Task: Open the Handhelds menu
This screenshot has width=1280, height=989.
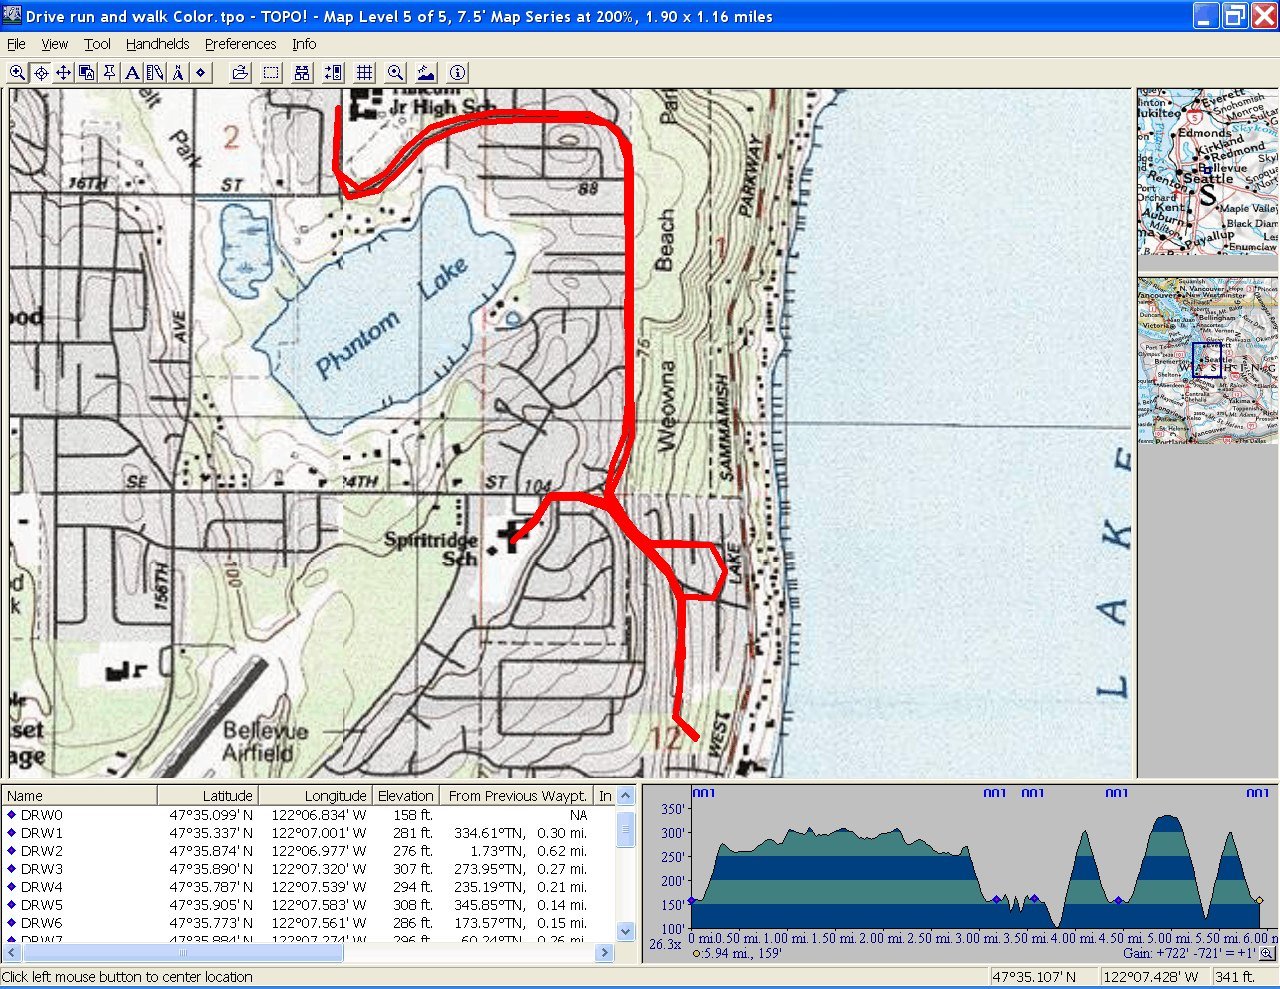Action: pyautogui.click(x=157, y=44)
